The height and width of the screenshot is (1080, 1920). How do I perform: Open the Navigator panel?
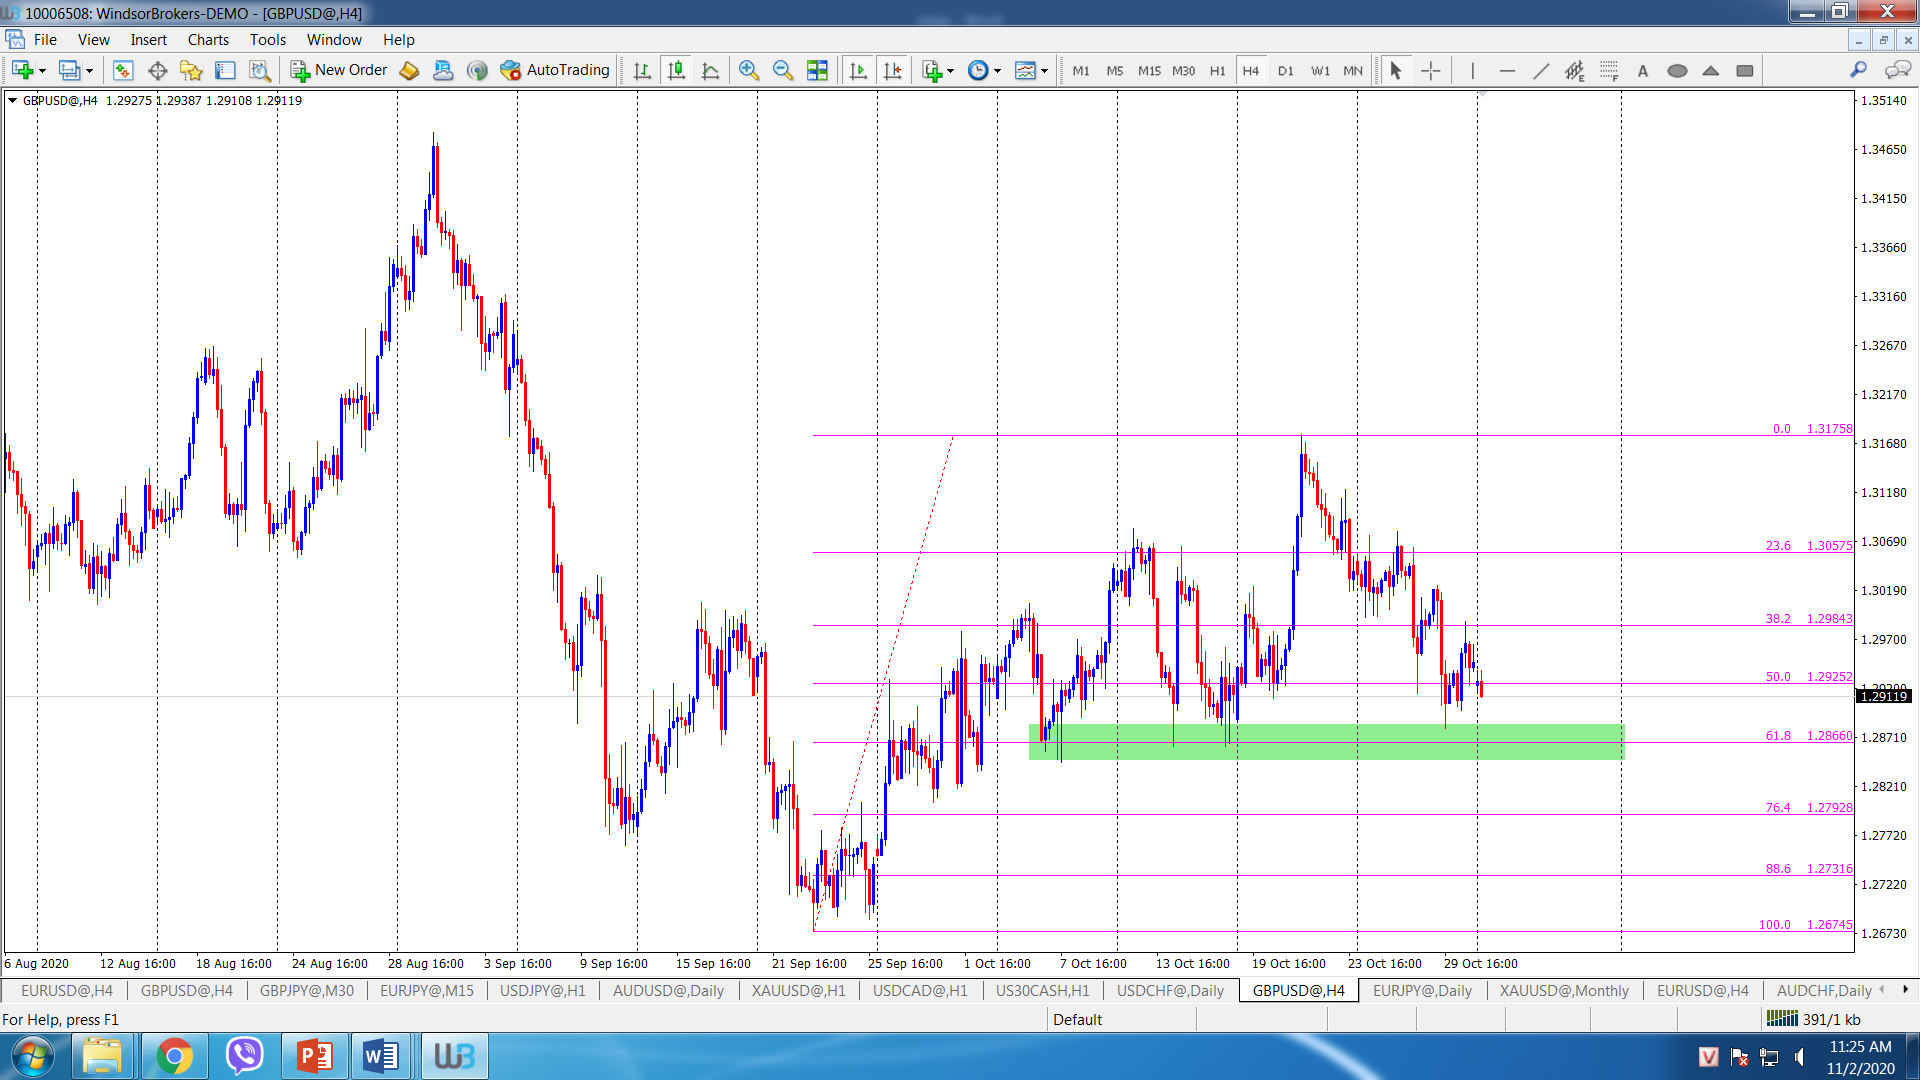pyautogui.click(x=191, y=70)
